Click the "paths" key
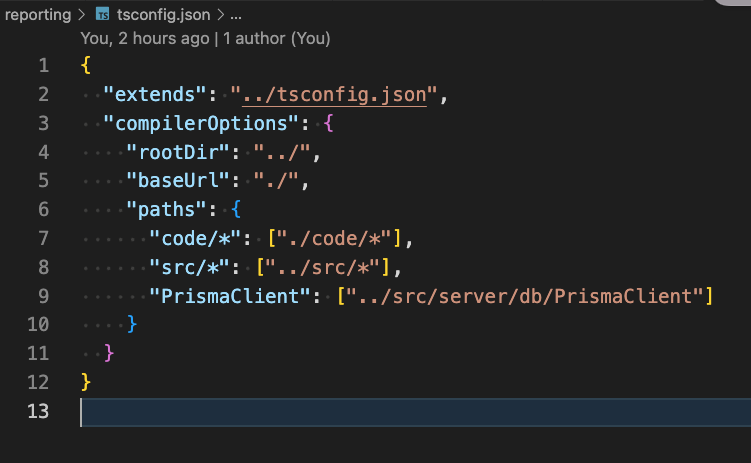The height and width of the screenshot is (463, 751). pos(166,209)
